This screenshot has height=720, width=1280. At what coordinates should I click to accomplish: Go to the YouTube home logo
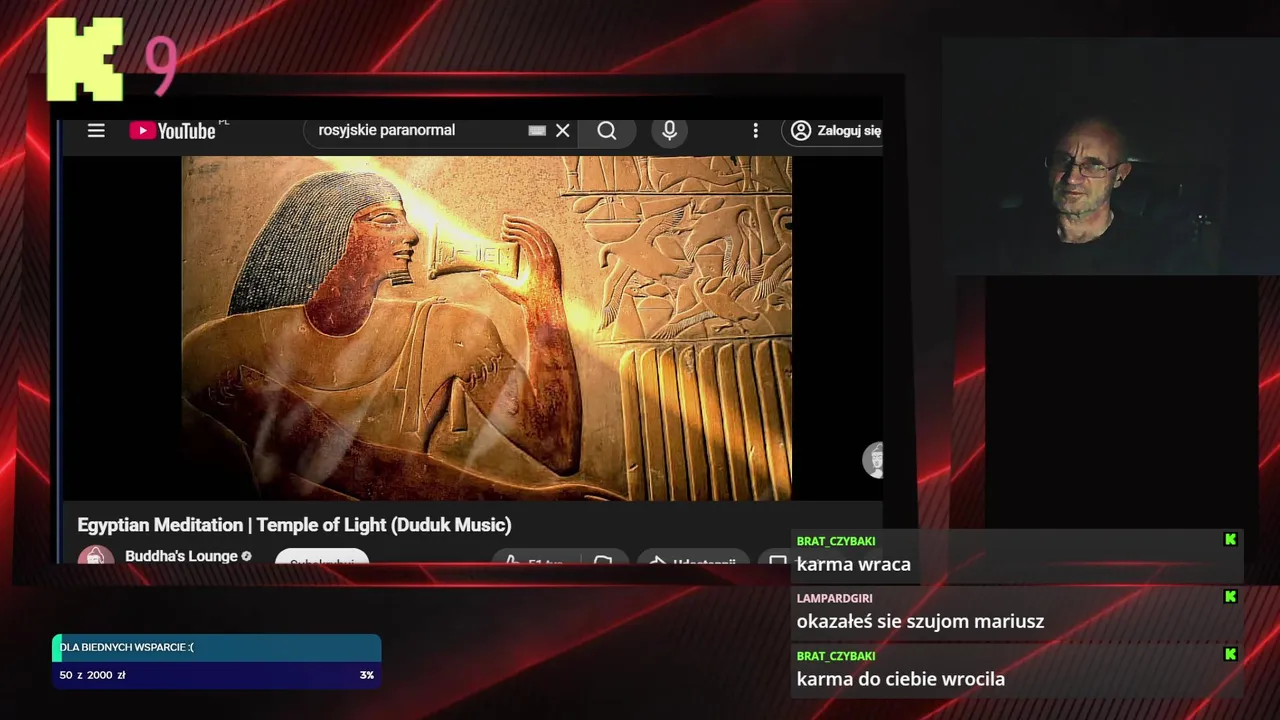(173, 131)
